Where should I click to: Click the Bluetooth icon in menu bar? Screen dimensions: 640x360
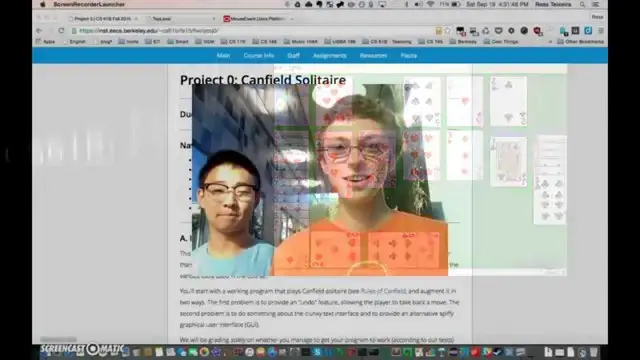406,4
